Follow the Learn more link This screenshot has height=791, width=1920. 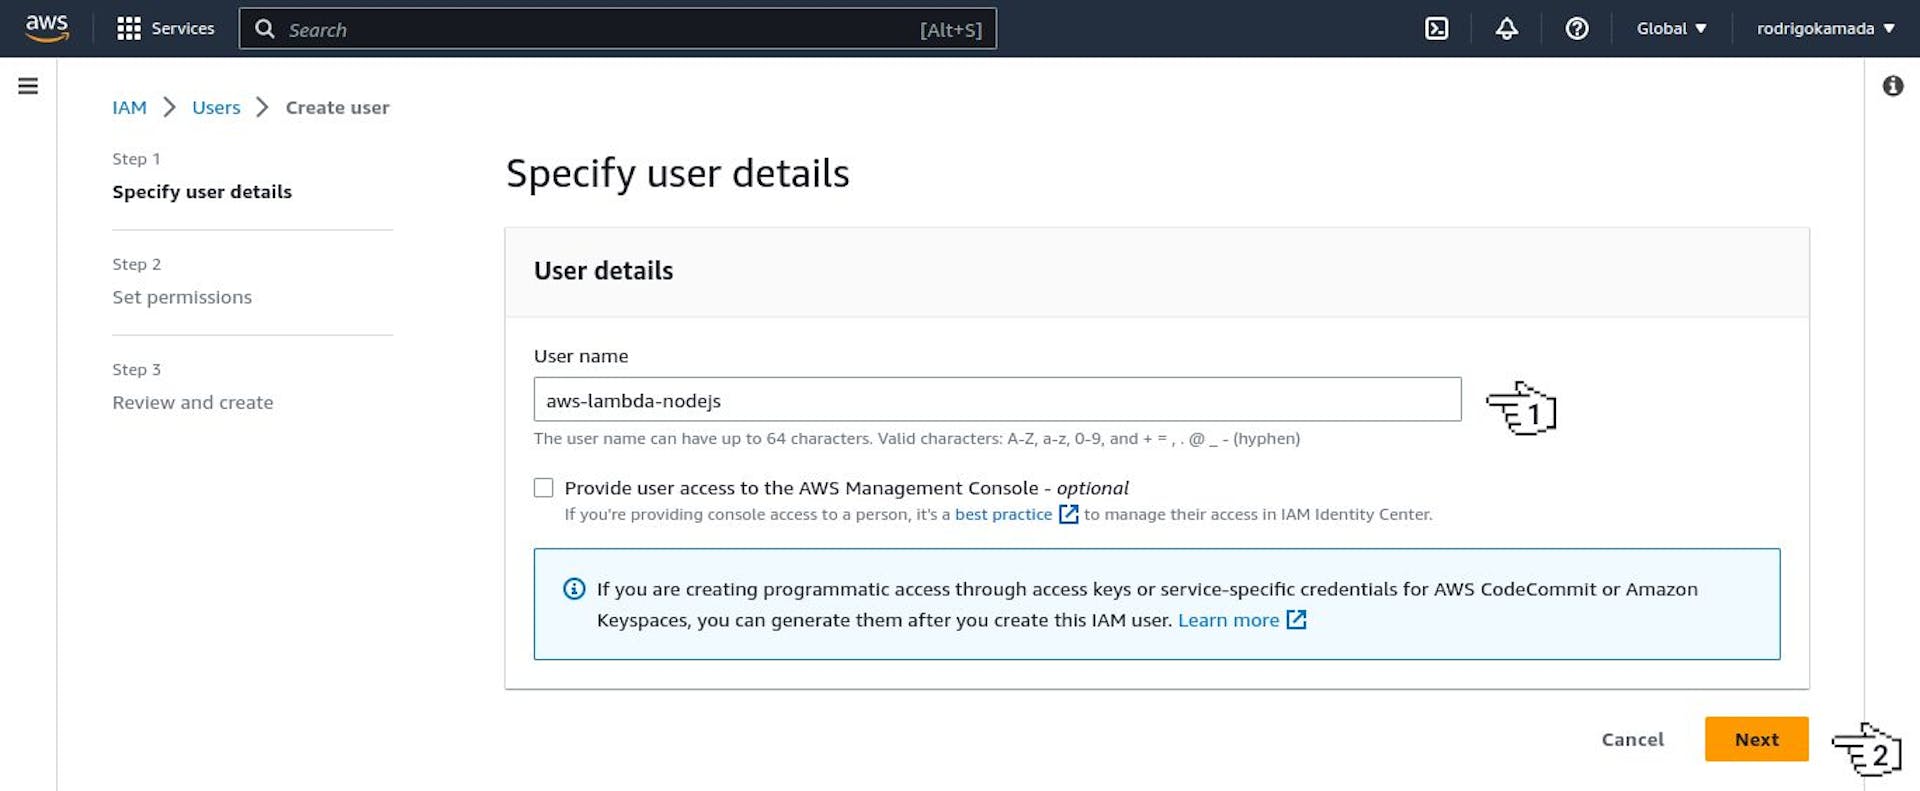(1228, 620)
